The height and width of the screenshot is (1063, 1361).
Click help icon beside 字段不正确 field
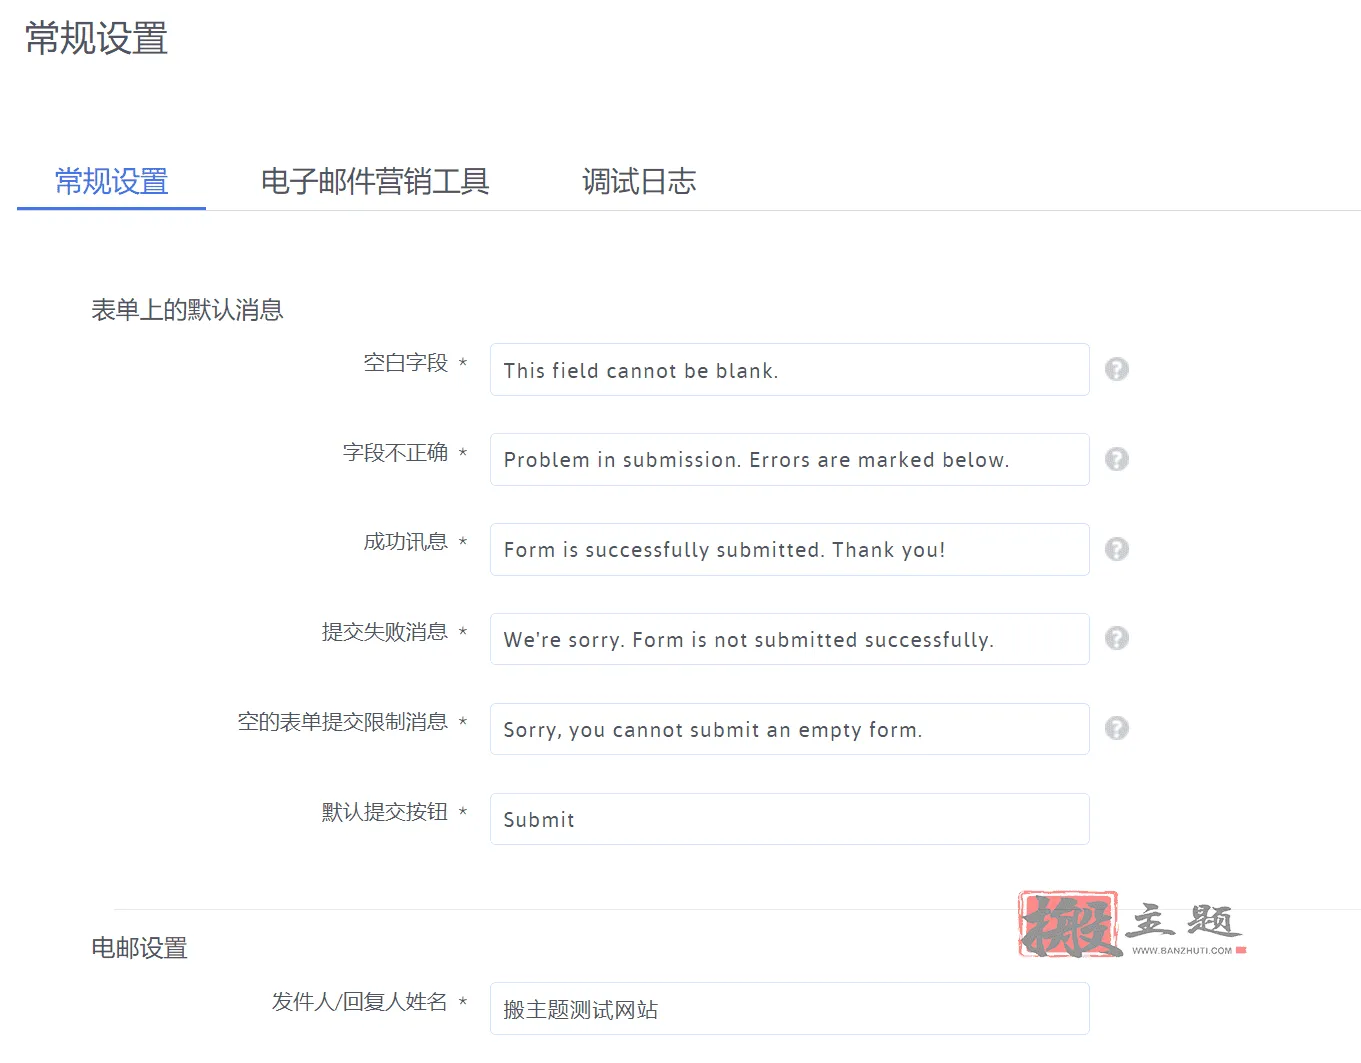[1117, 459]
